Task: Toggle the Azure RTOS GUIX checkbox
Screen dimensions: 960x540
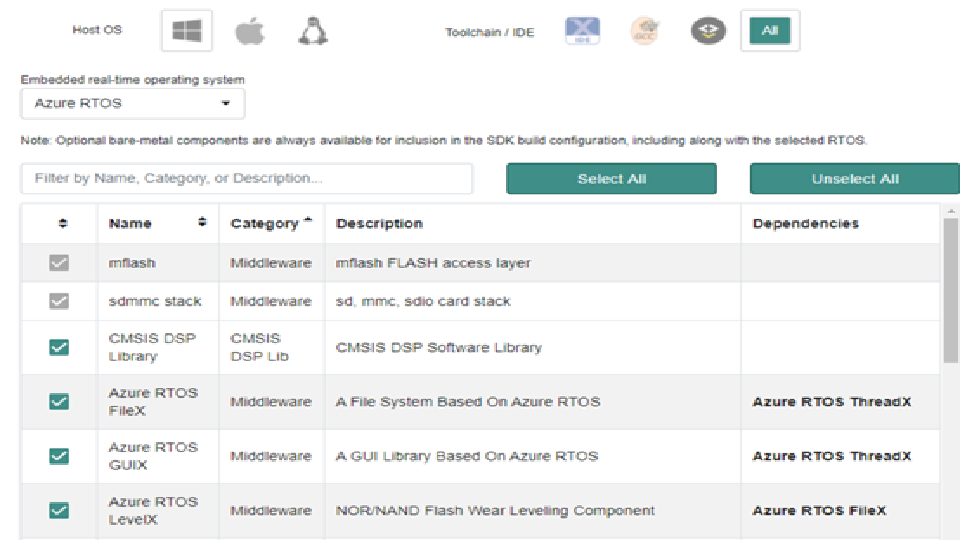Action: (x=59, y=456)
